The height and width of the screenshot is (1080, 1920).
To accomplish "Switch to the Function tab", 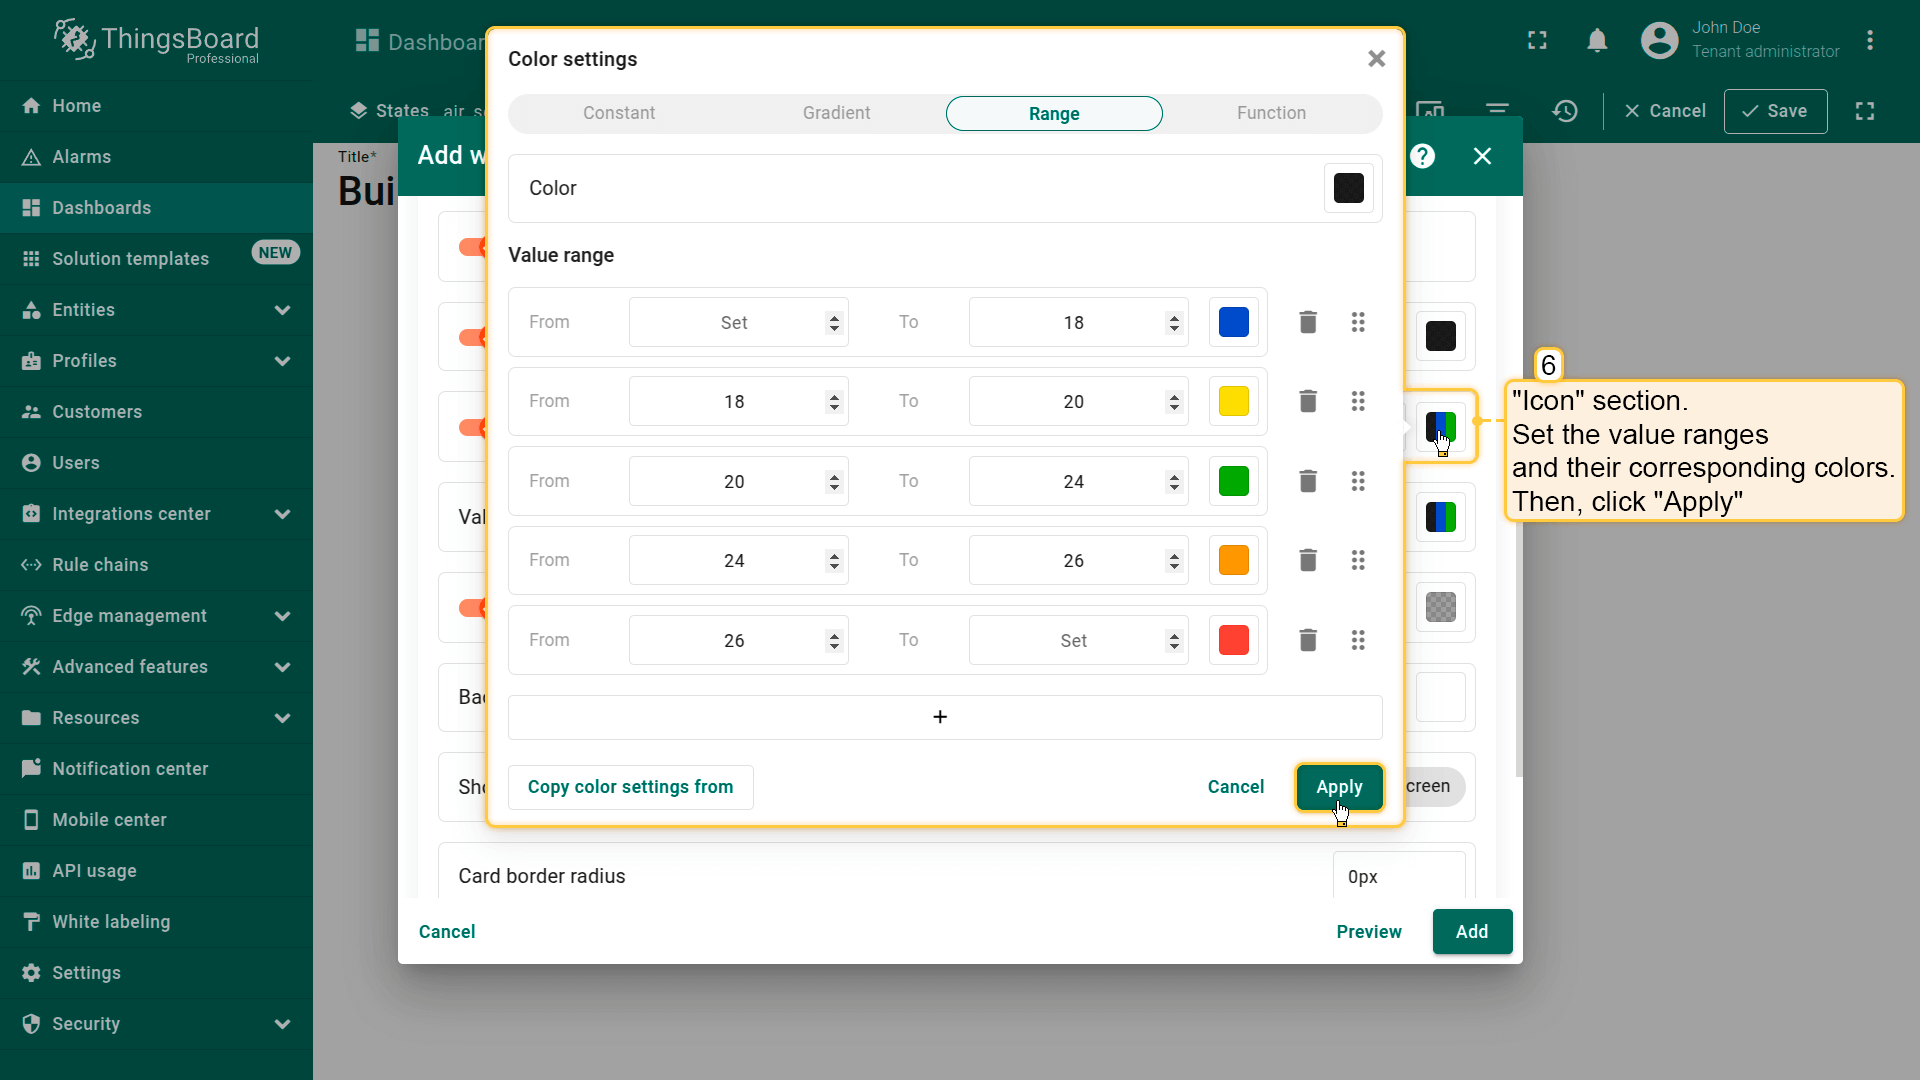I will pos(1270,114).
